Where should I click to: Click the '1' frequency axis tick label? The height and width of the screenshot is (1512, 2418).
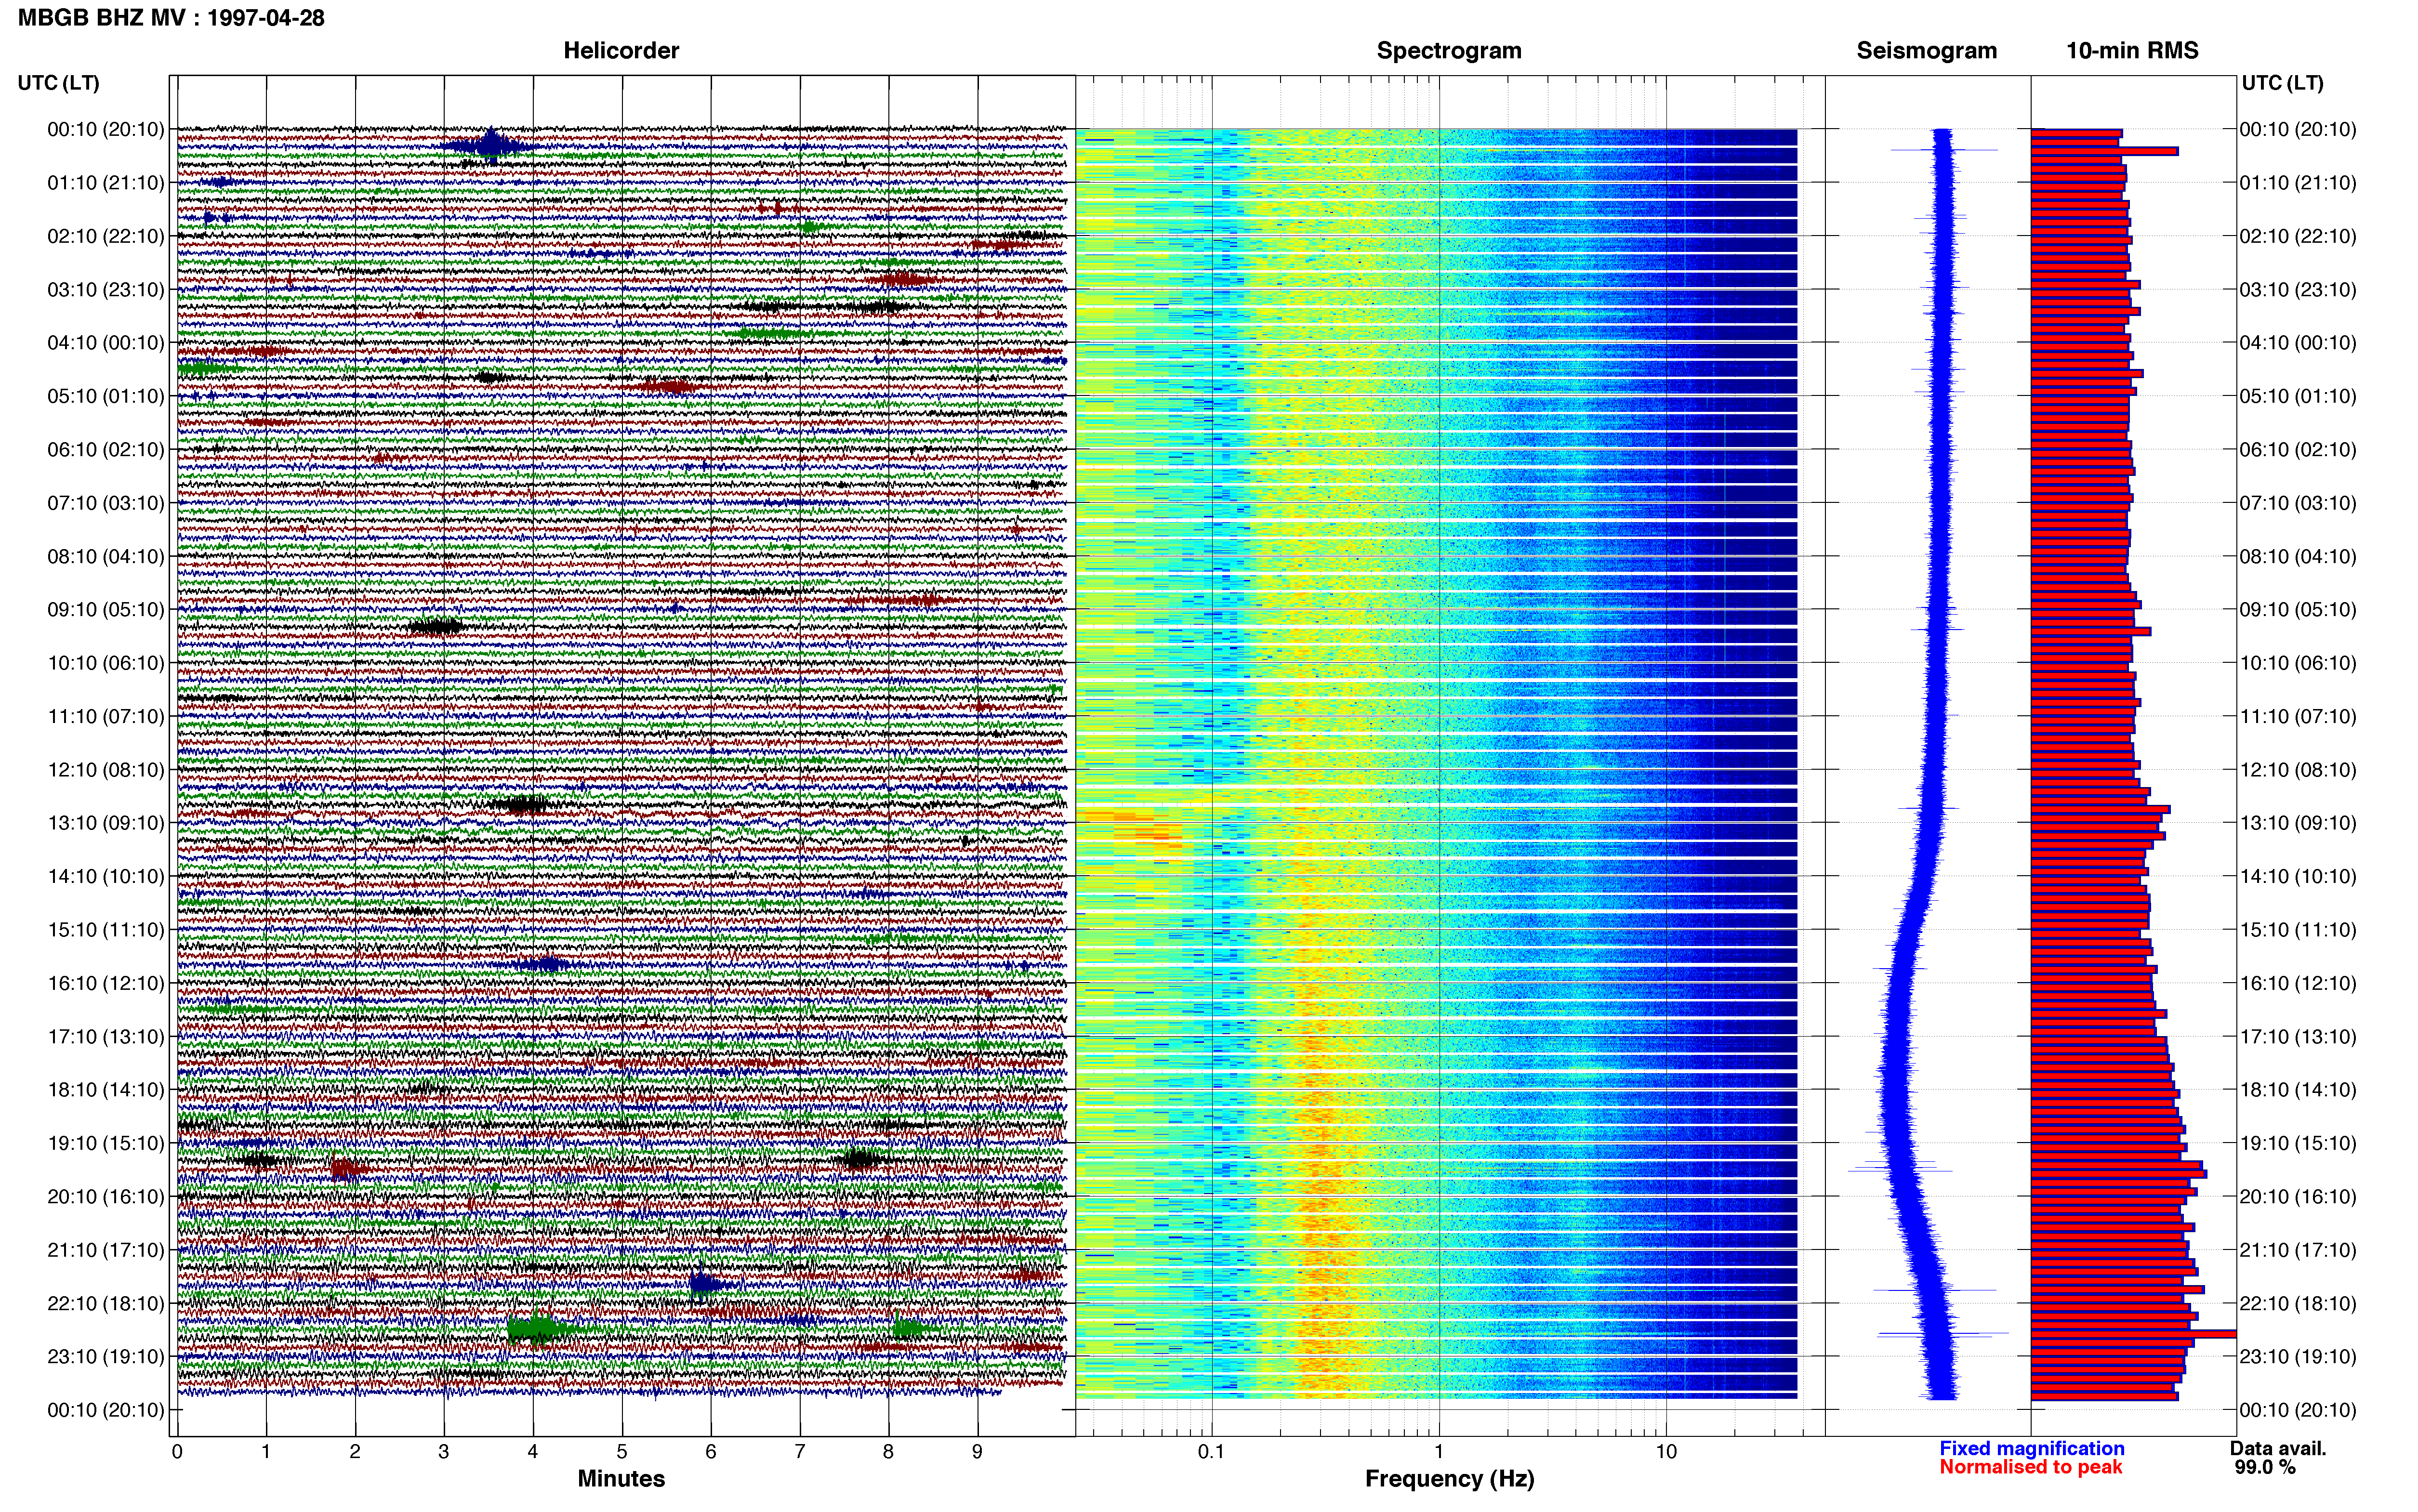(1439, 1451)
